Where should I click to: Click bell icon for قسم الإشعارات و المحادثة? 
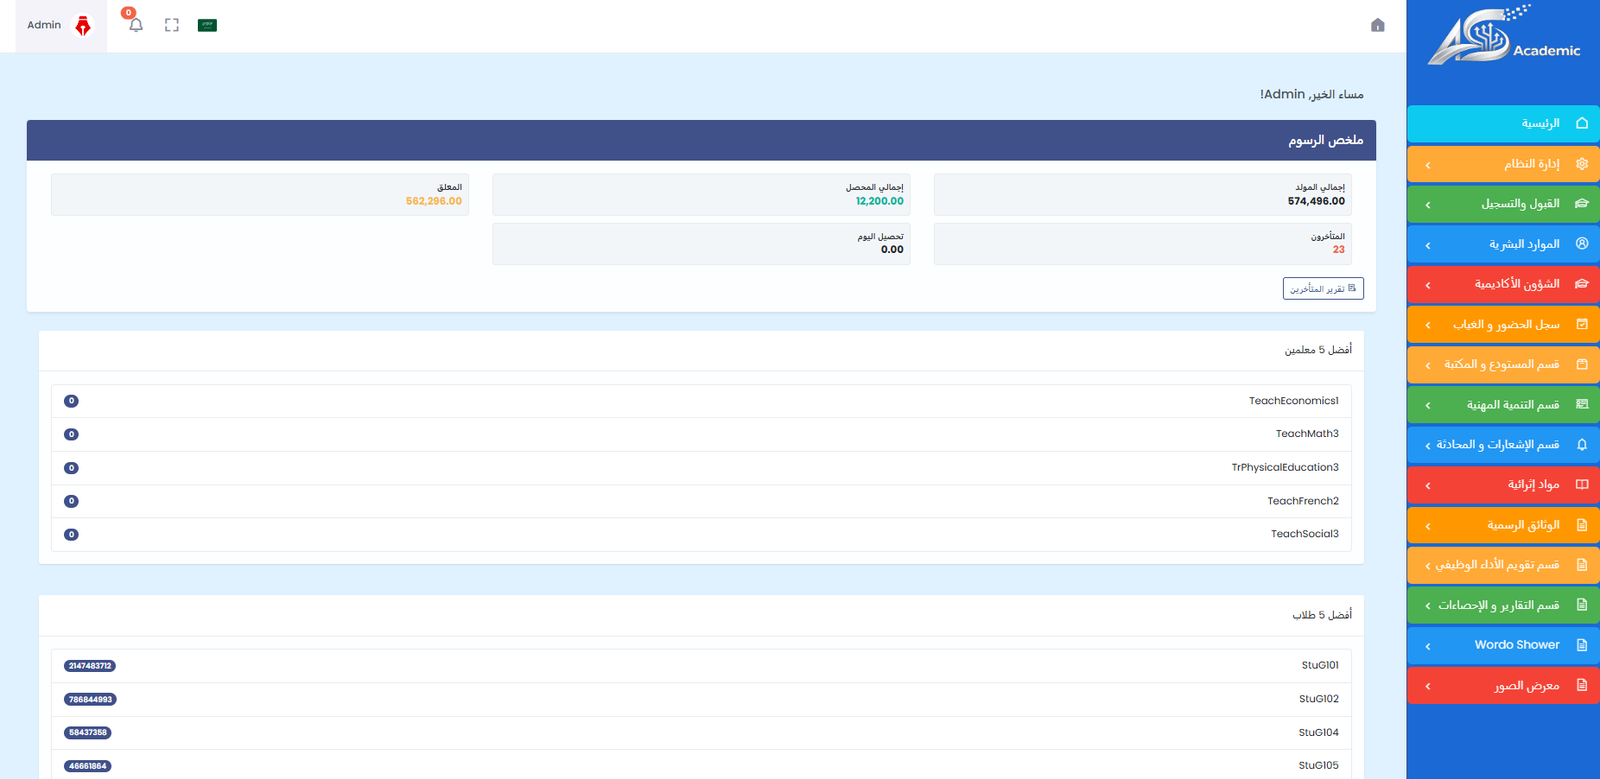click(1582, 445)
